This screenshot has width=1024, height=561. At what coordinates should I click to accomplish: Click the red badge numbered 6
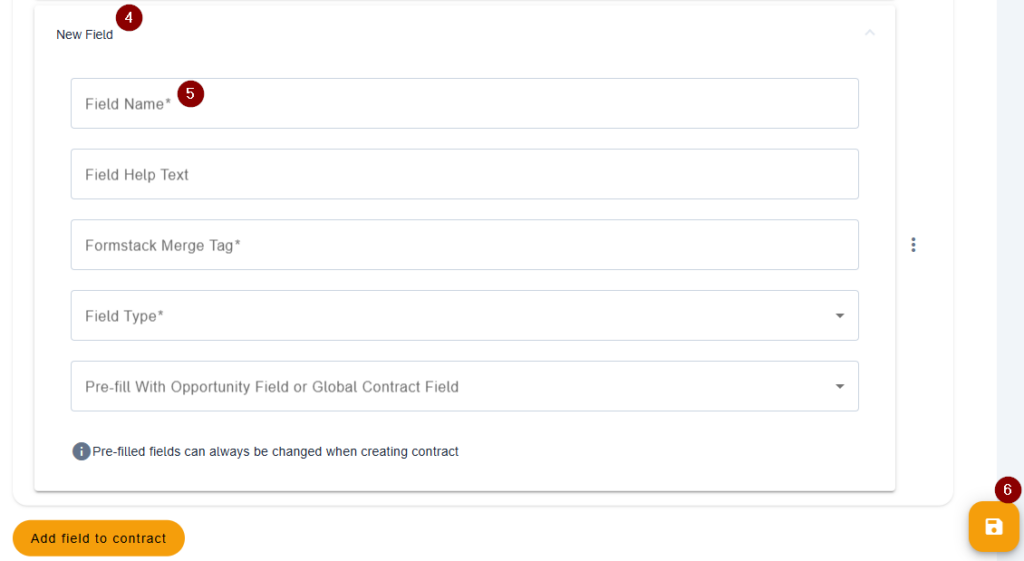(x=1007, y=490)
